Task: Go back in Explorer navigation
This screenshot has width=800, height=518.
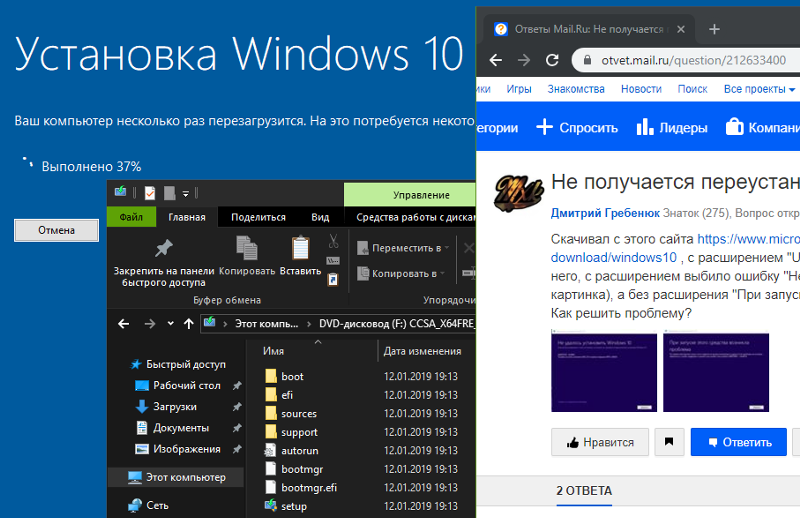Action: pyautogui.click(x=123, y=324)
